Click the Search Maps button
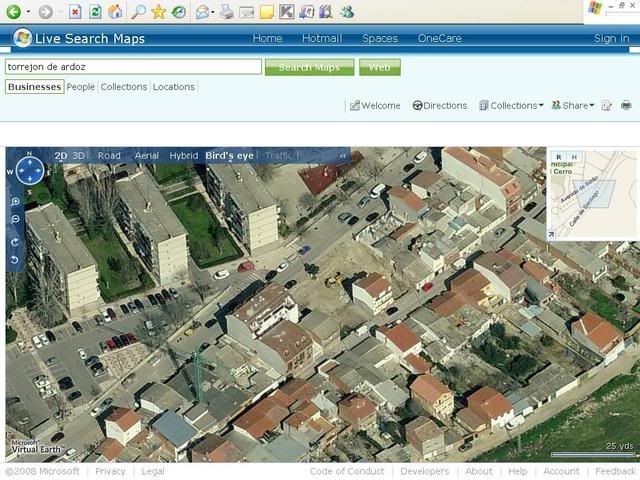640x480 pixels. (x=309, y=67)
